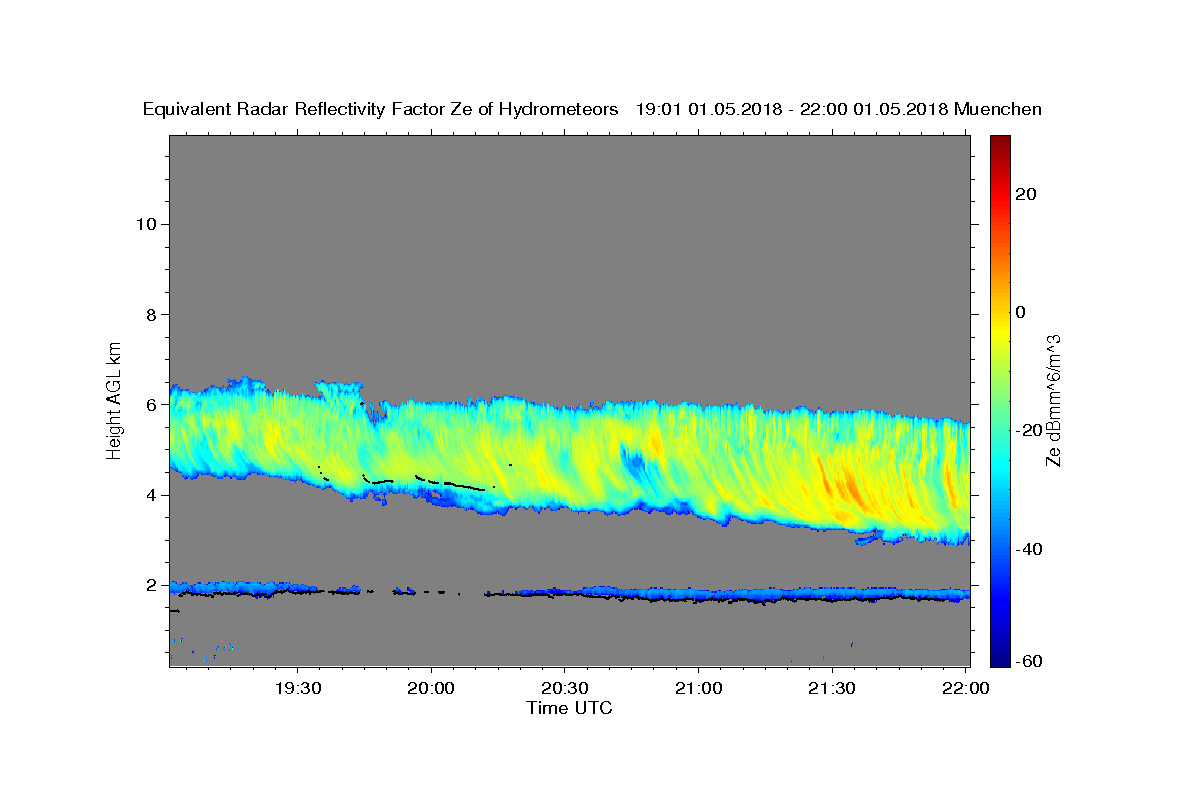Click the 20:00 time axis label
The height and width of the screenshot is (800, 1200).
click(x=432, y=689)
